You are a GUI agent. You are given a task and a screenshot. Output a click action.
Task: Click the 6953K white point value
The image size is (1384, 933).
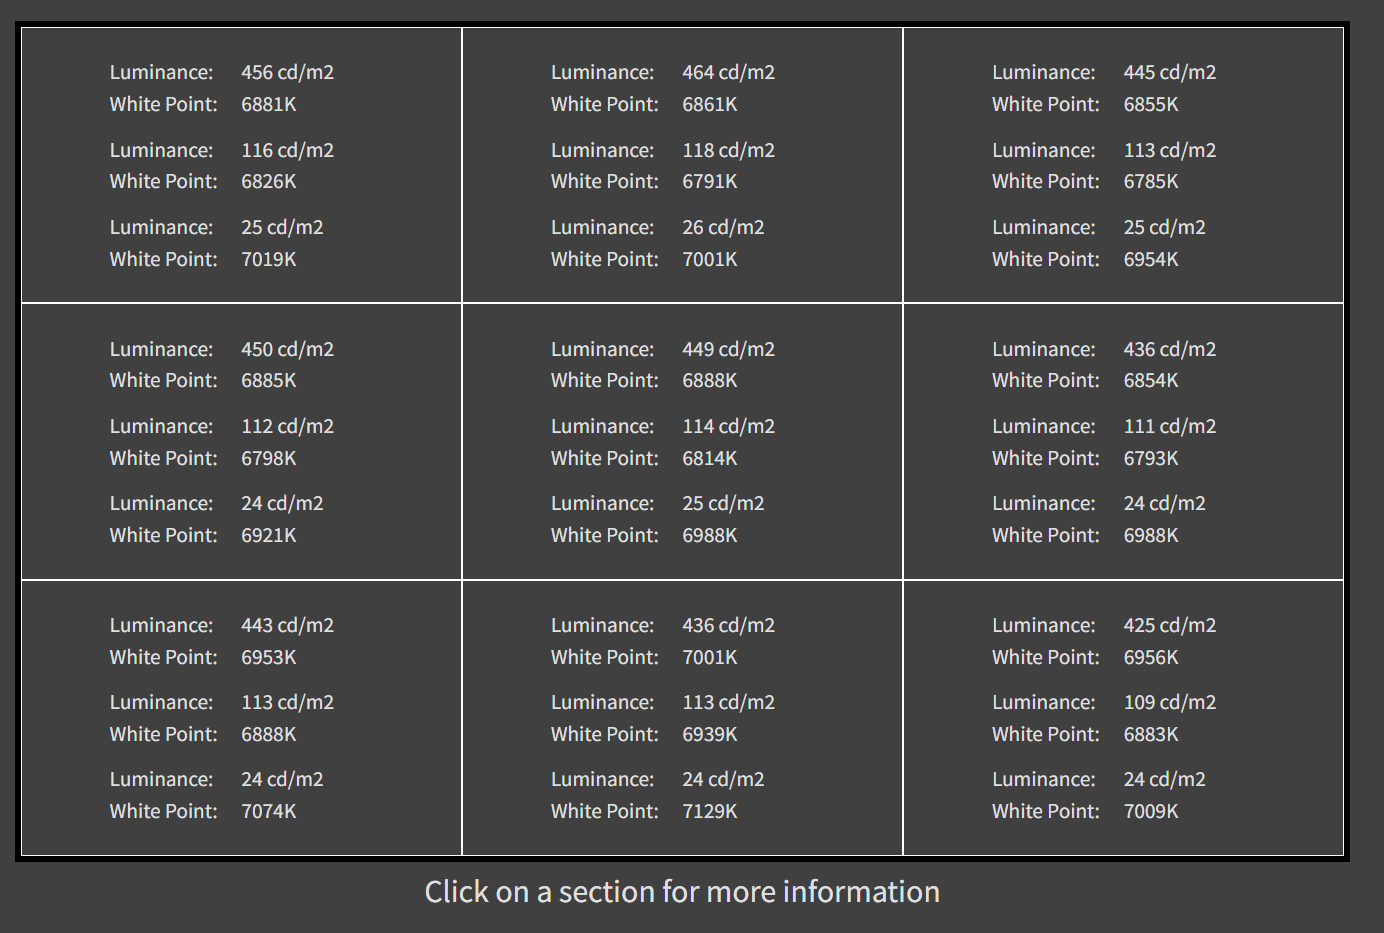click(x=269, y=657)
